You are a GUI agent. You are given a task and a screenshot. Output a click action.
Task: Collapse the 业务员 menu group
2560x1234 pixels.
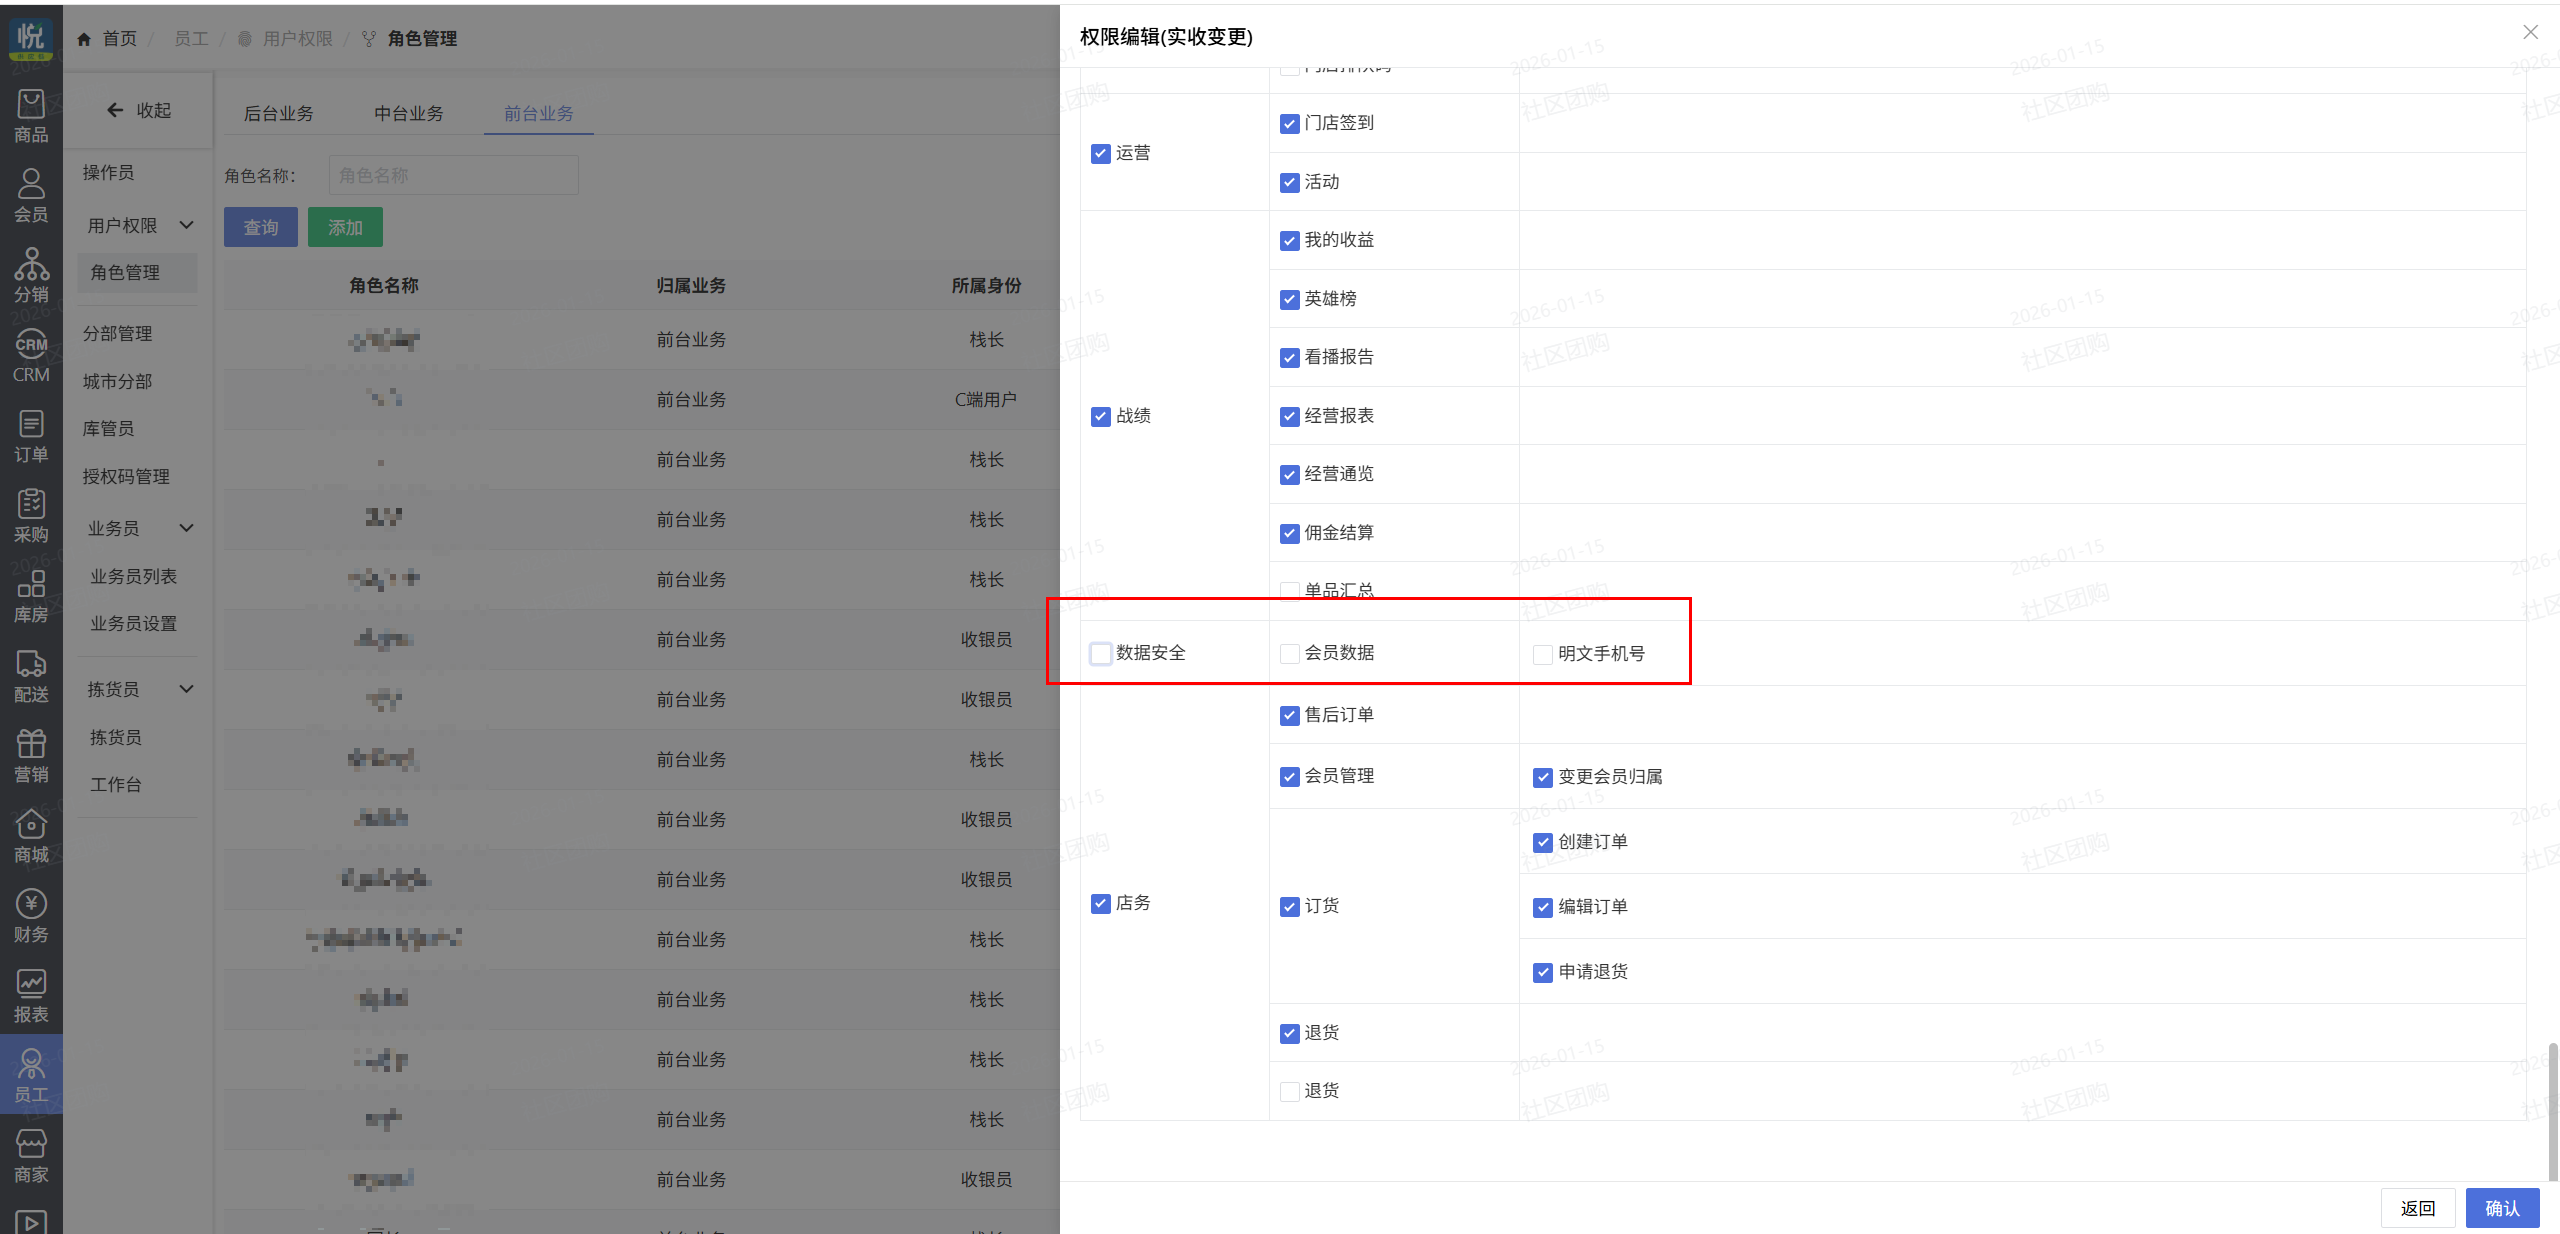(x=186, y=528)
